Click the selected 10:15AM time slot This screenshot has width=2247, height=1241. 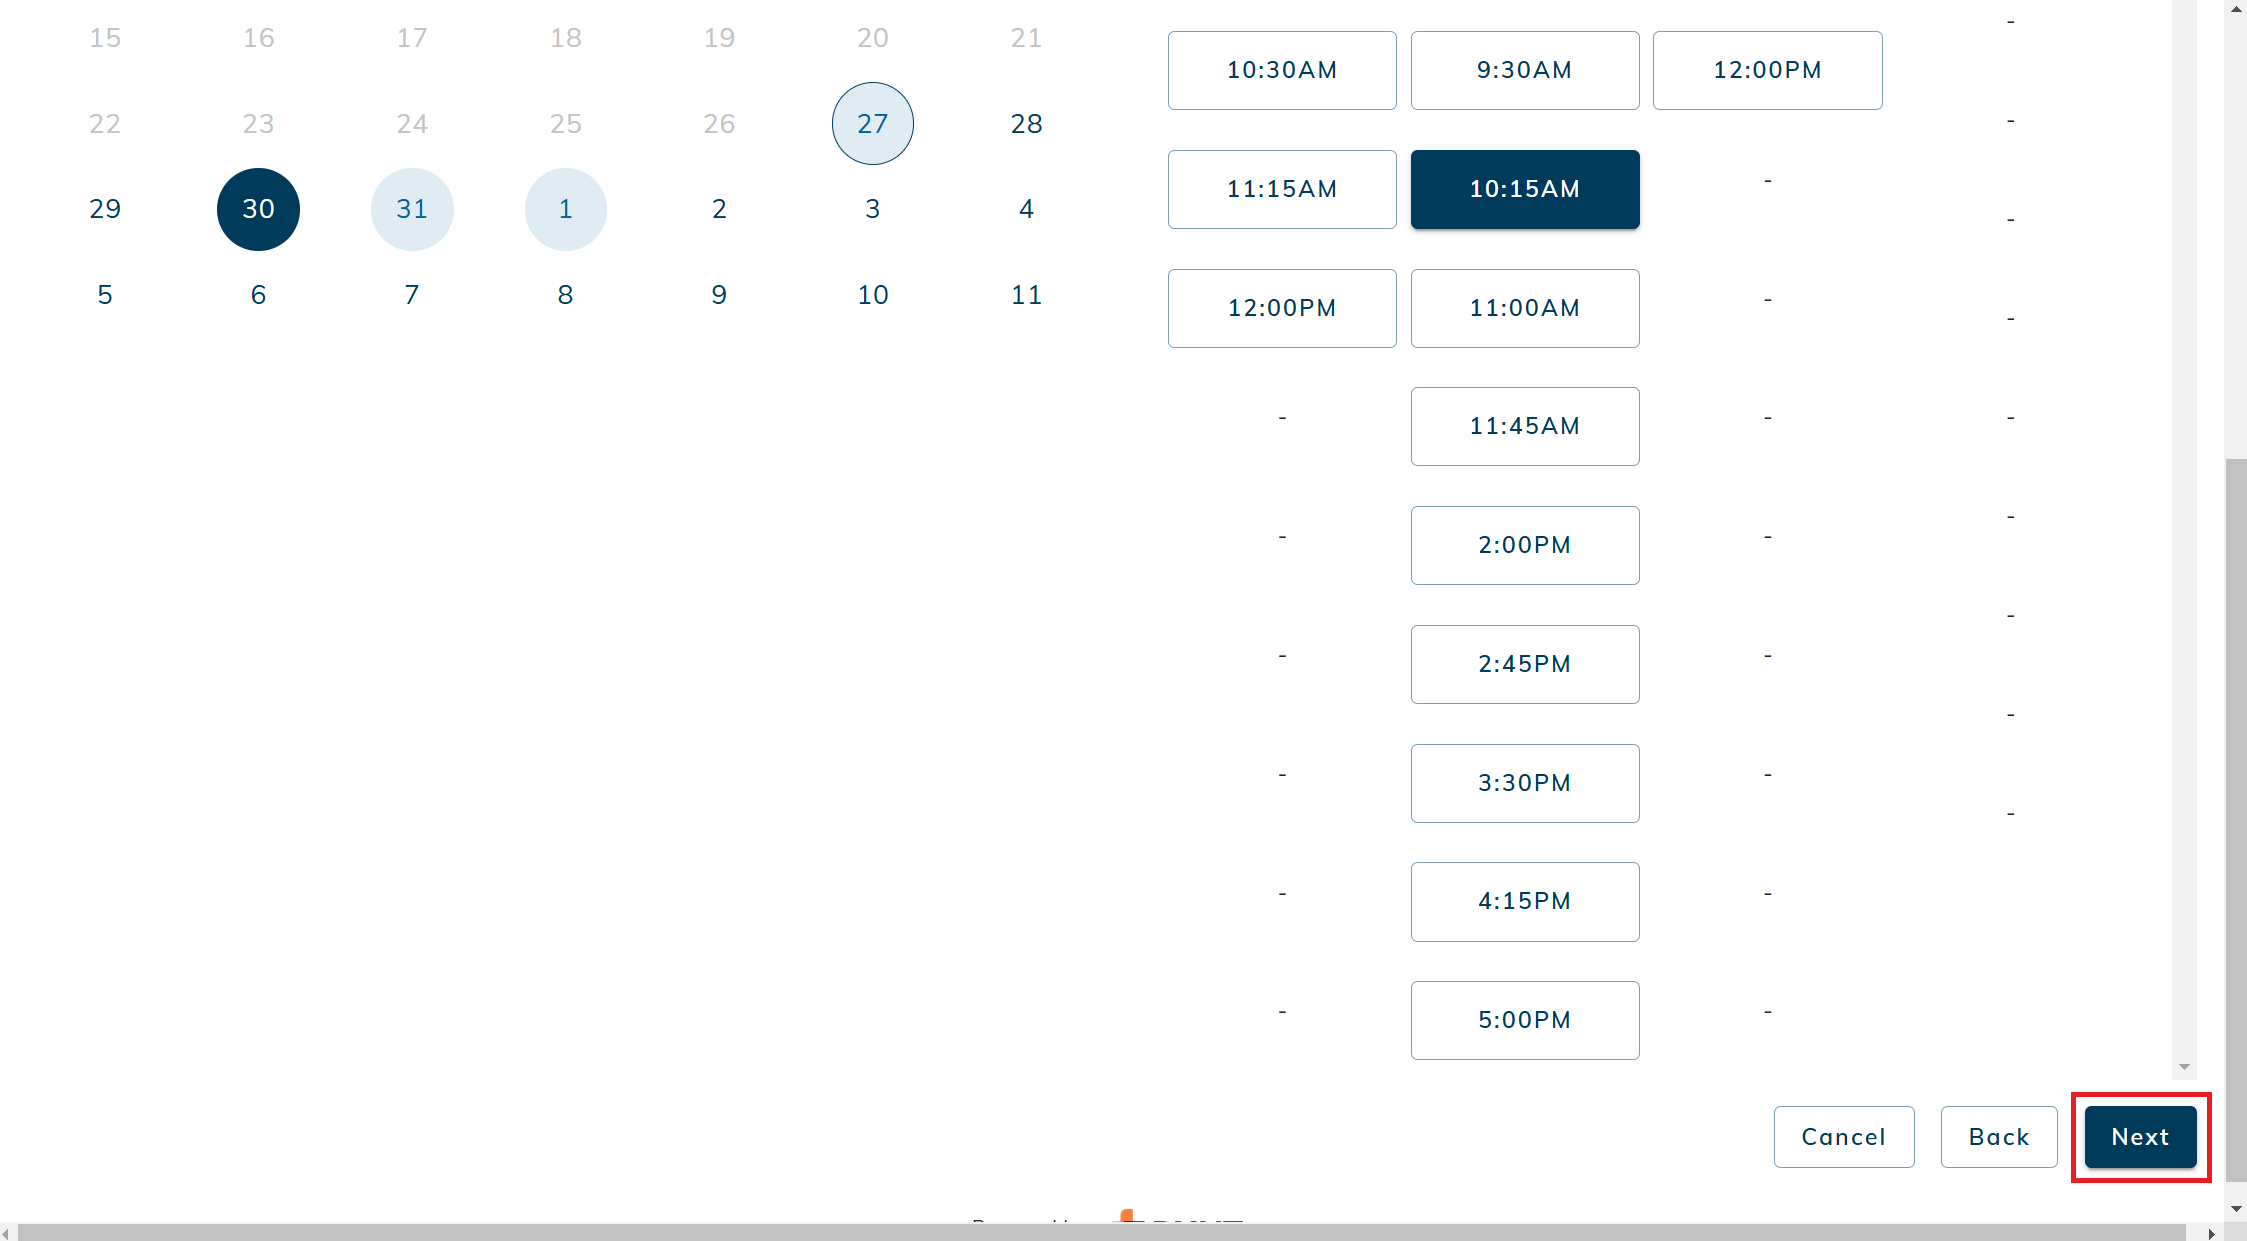[1525, 189]
